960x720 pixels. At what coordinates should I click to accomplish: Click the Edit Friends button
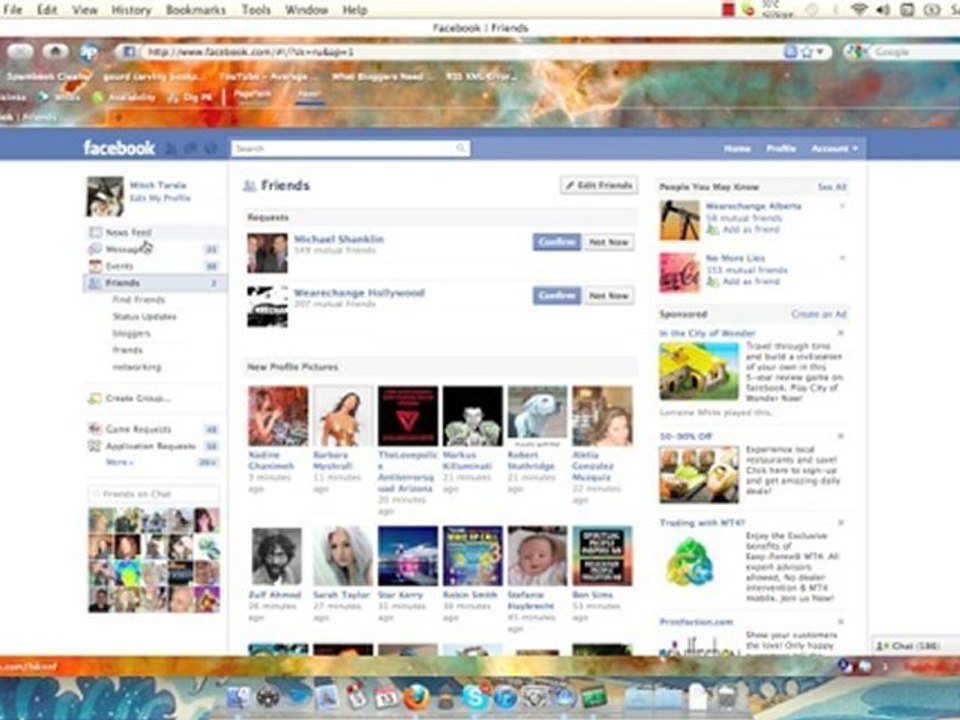599,185
